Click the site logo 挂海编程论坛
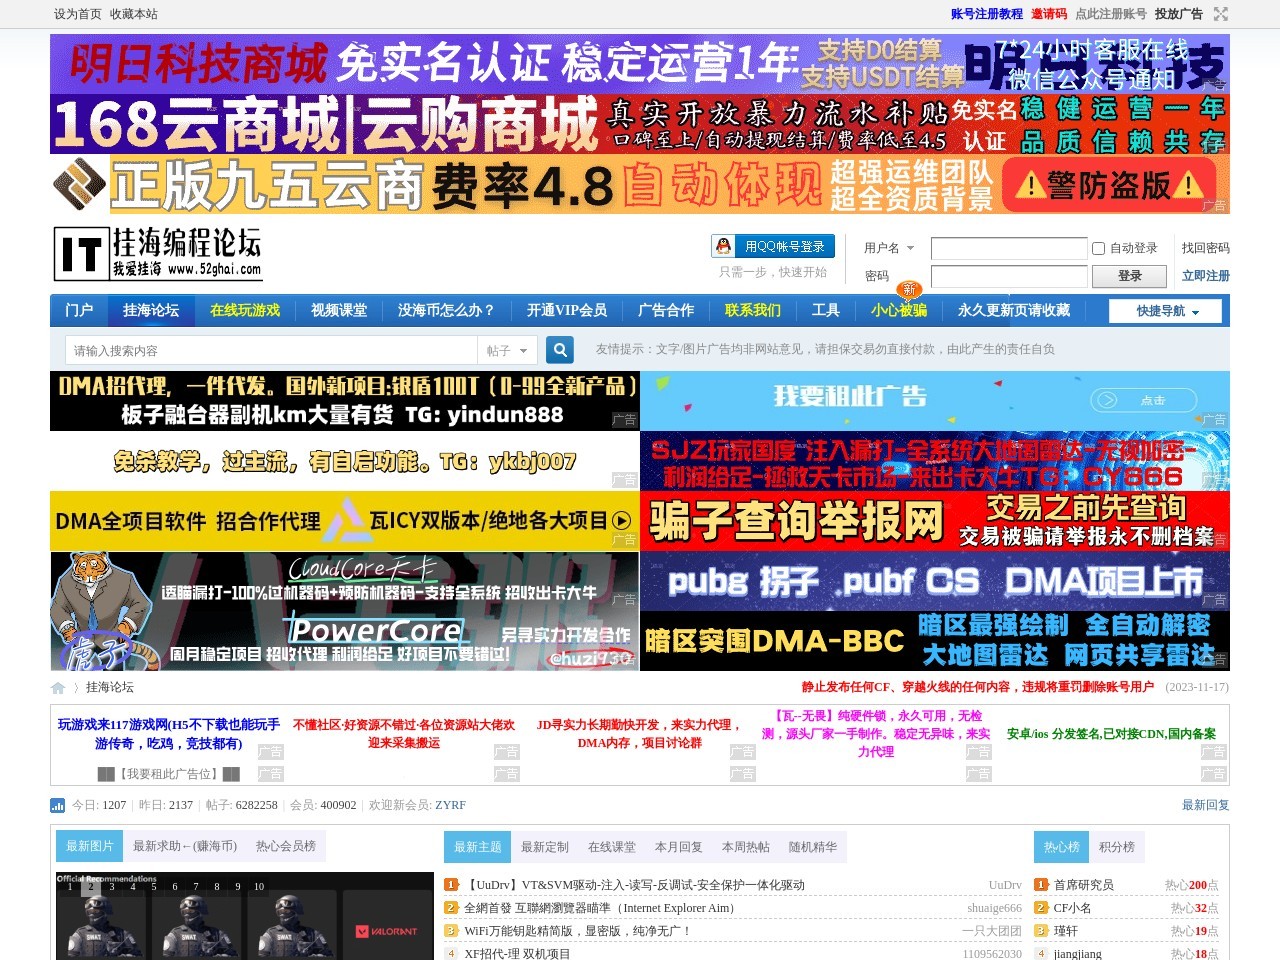1280x960 pixels. tap(158, 253)
